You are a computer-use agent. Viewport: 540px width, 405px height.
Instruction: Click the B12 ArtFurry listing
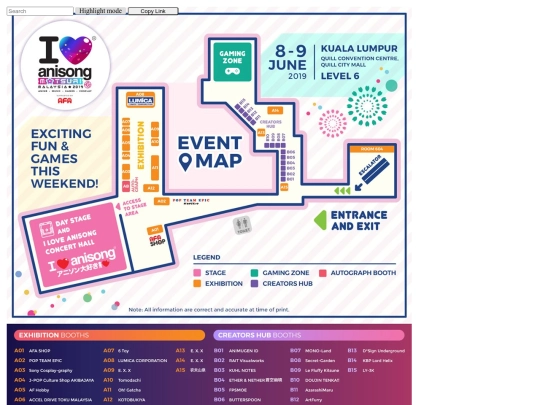(x=306, y=400)
